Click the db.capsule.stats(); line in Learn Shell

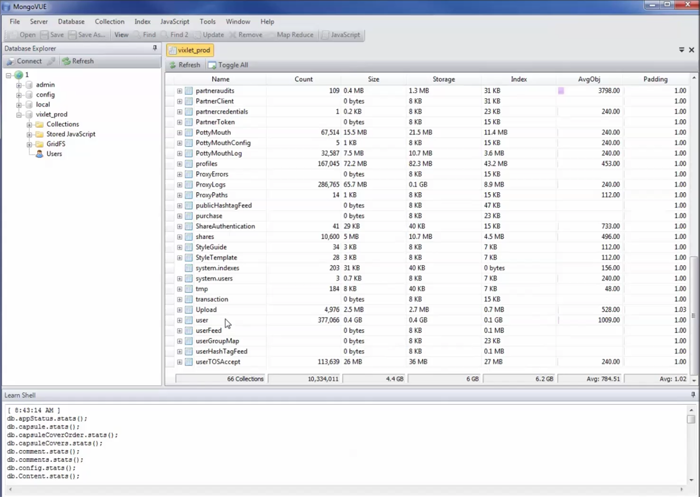click(43, 427)
